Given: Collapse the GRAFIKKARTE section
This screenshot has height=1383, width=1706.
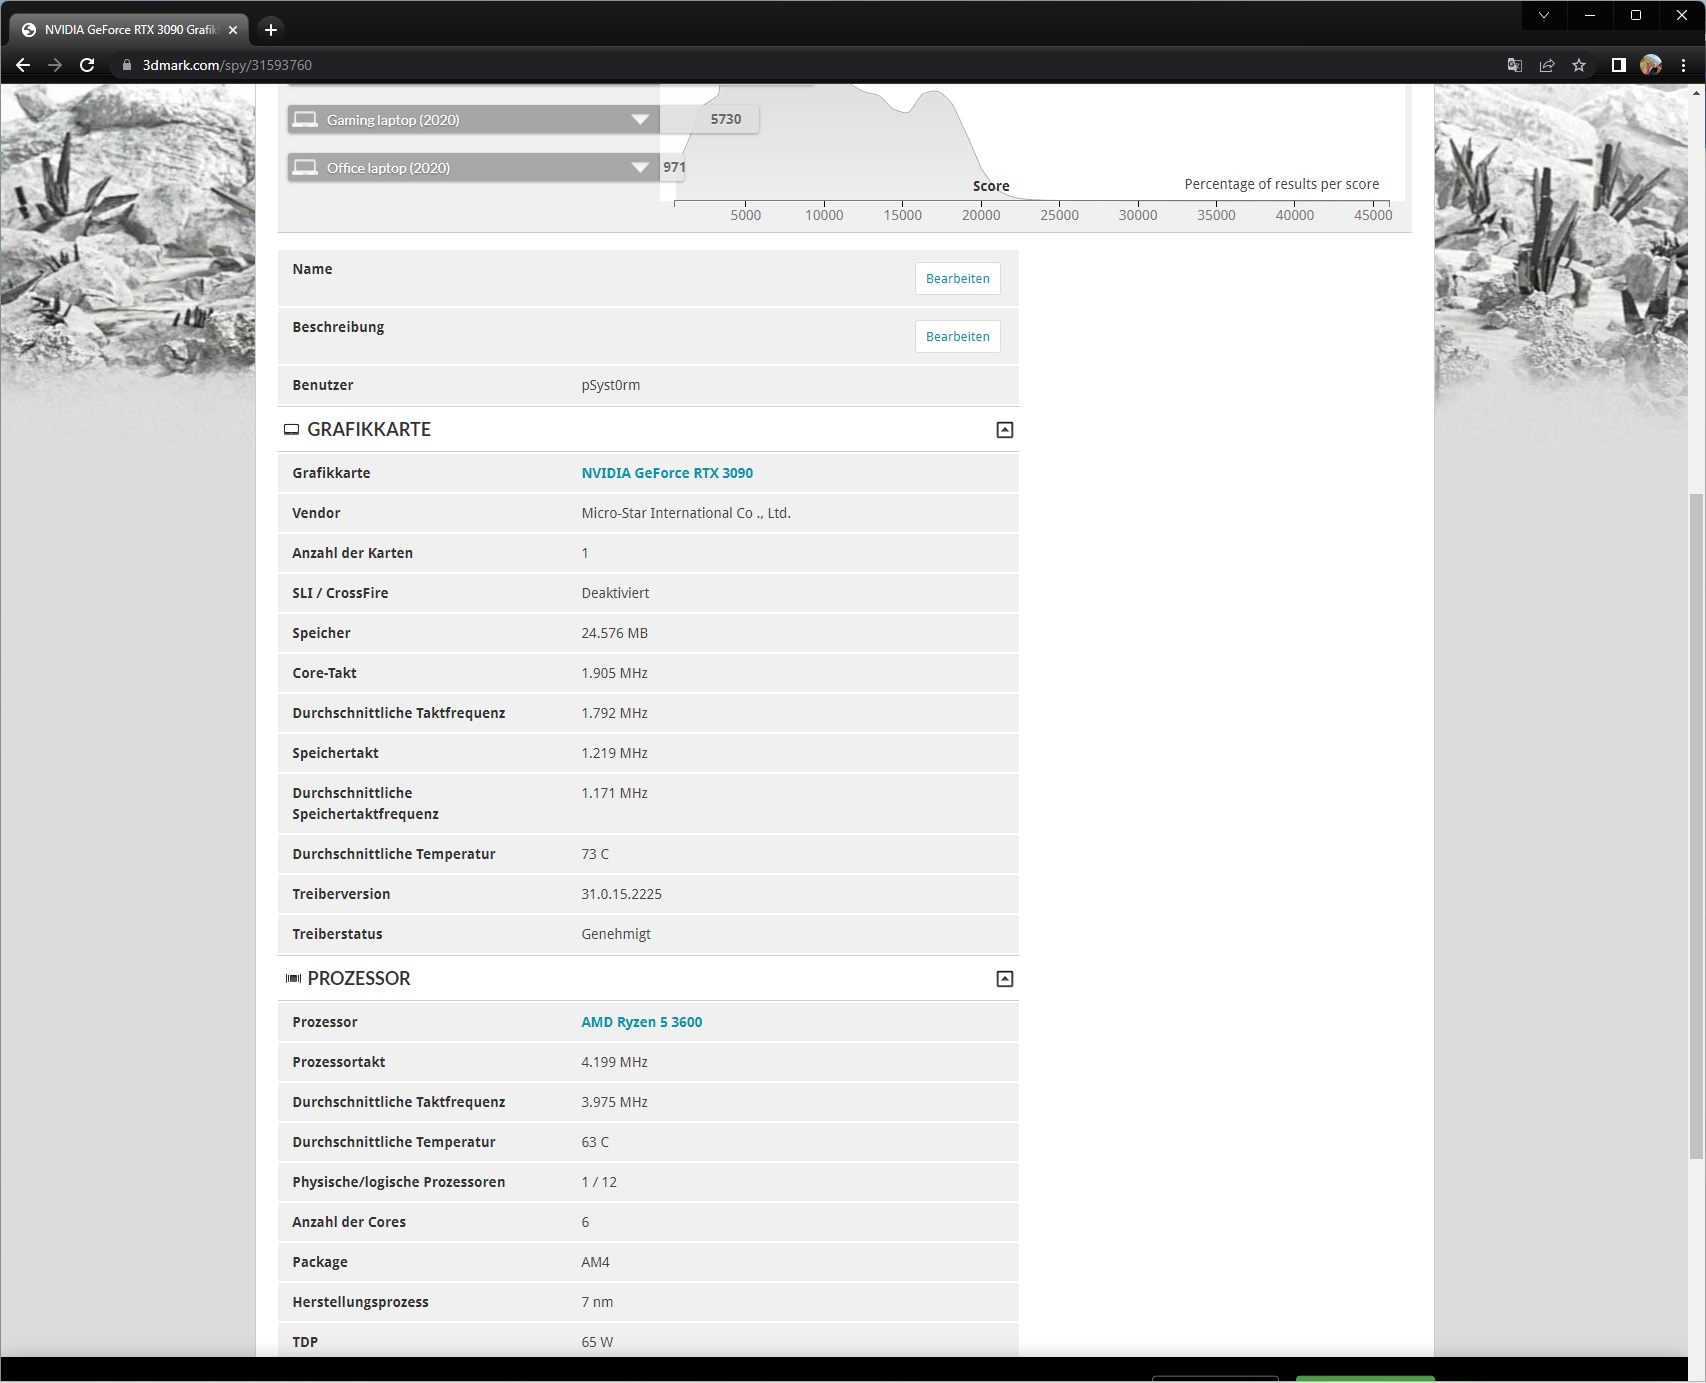Looking at the screenshot, I should [x=1005, y=430].
